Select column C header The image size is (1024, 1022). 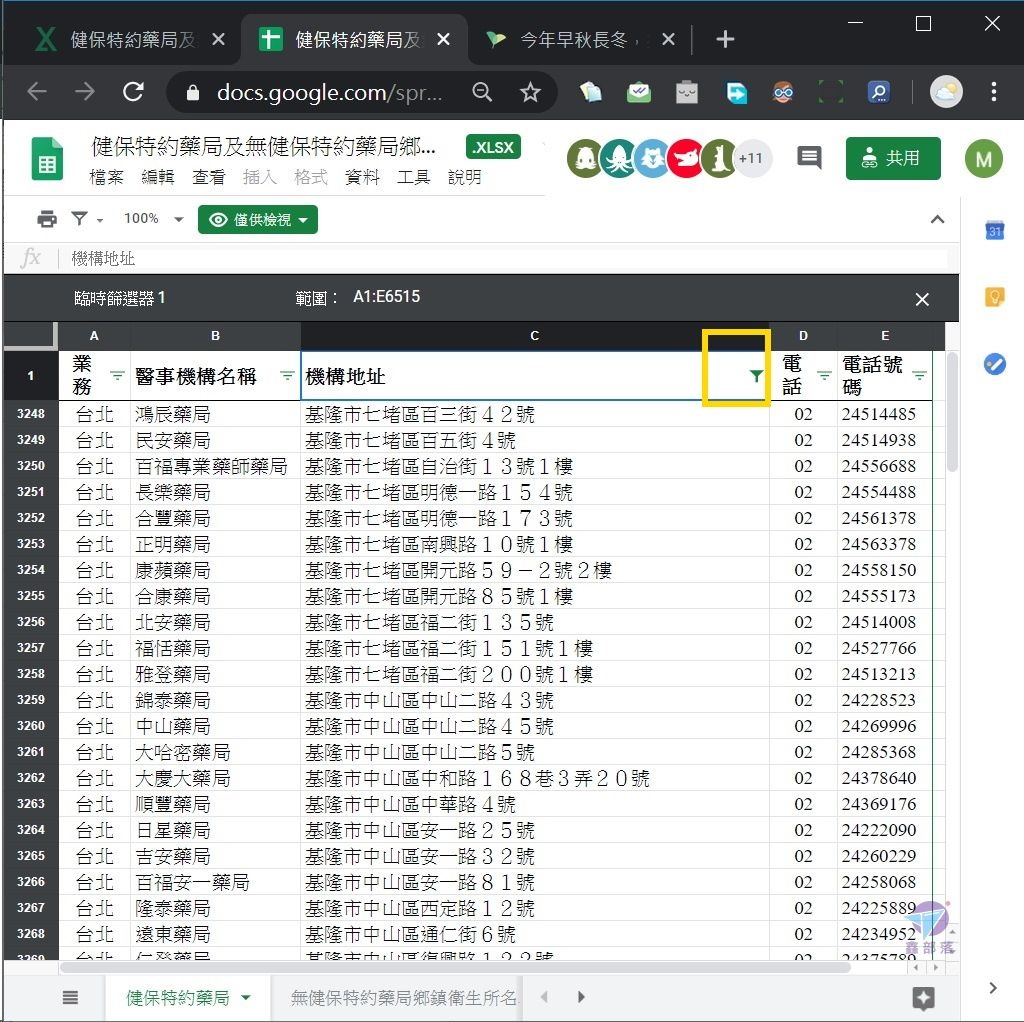[534, 336]
